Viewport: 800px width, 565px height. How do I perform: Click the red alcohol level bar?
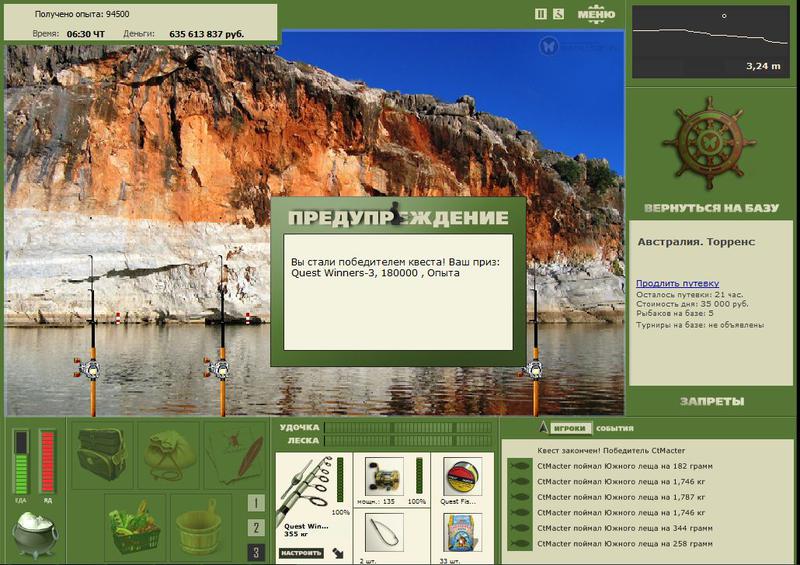pos(47,462)
